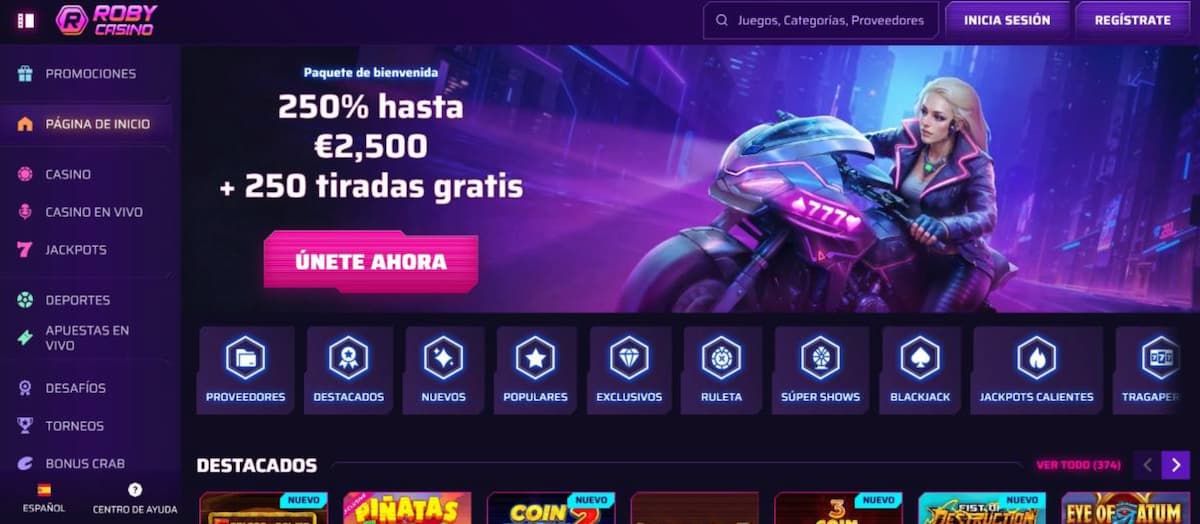The height and width of the screenshot is (524, 1200).
Task: Select the Destacados ribbon icon
Action: 348,358
